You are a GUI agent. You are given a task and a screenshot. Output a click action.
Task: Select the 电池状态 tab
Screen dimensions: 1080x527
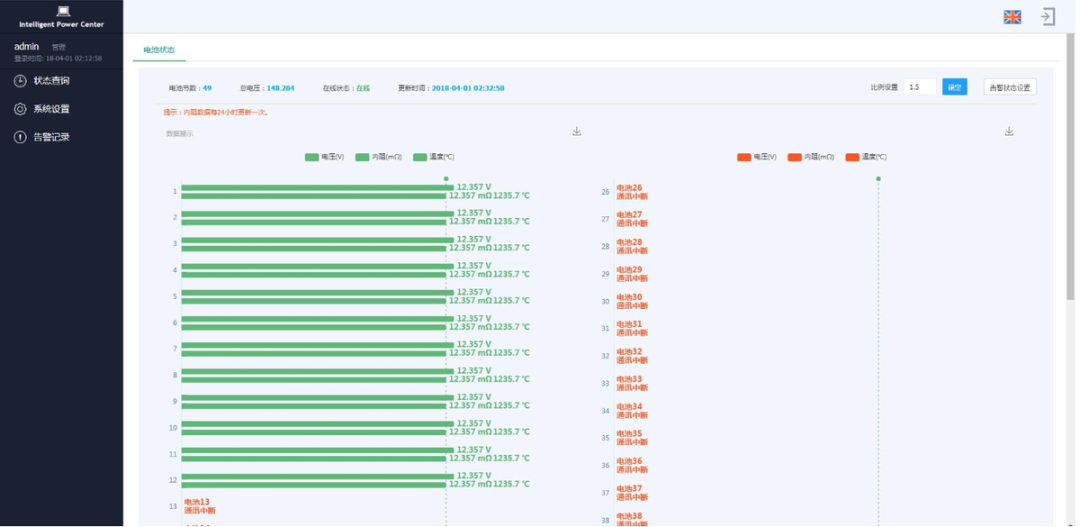pos(159,49)
